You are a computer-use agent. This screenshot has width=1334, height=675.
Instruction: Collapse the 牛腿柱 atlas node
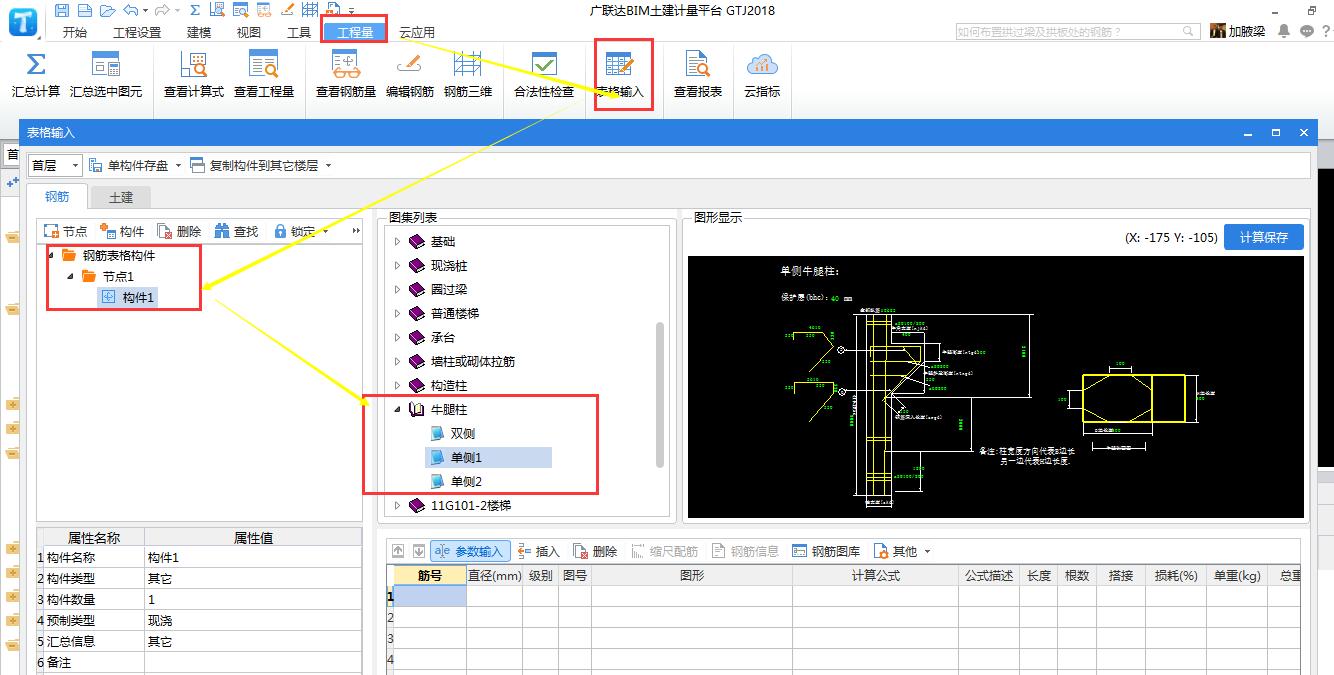[x=397, y=410]
